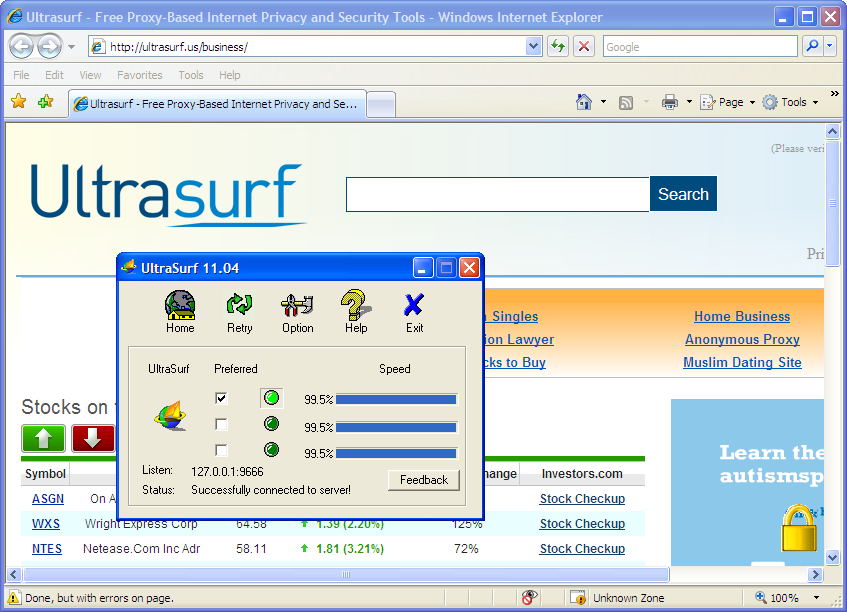Open the View menu
The width and height of the screenshot is (847, 612).
(90, 75)
